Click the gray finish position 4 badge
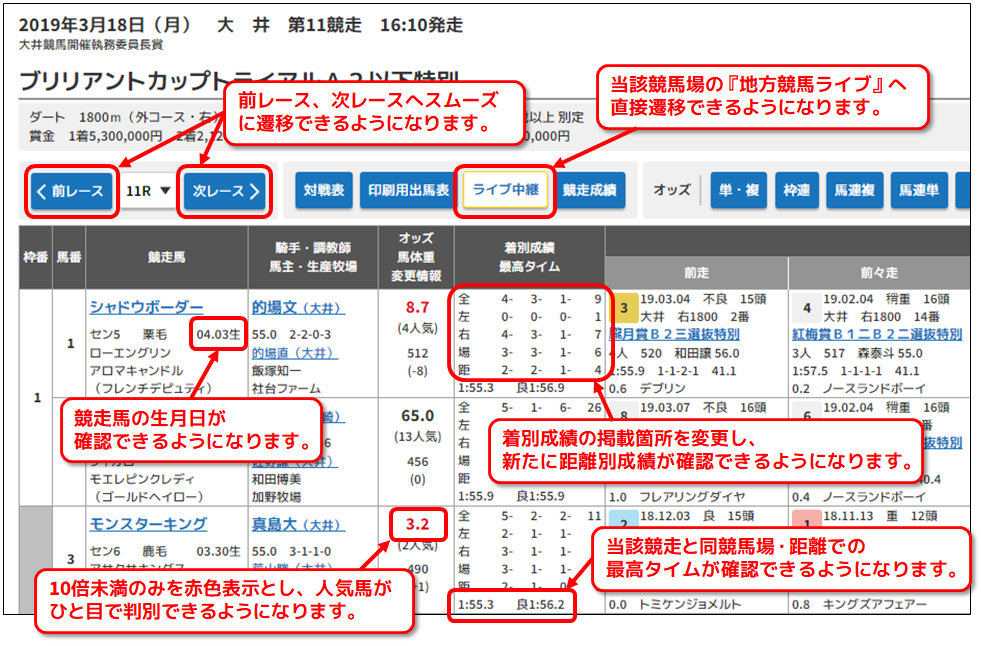This screenshot has width=981, height=646. pyautogui.click(x=806, y=307)
